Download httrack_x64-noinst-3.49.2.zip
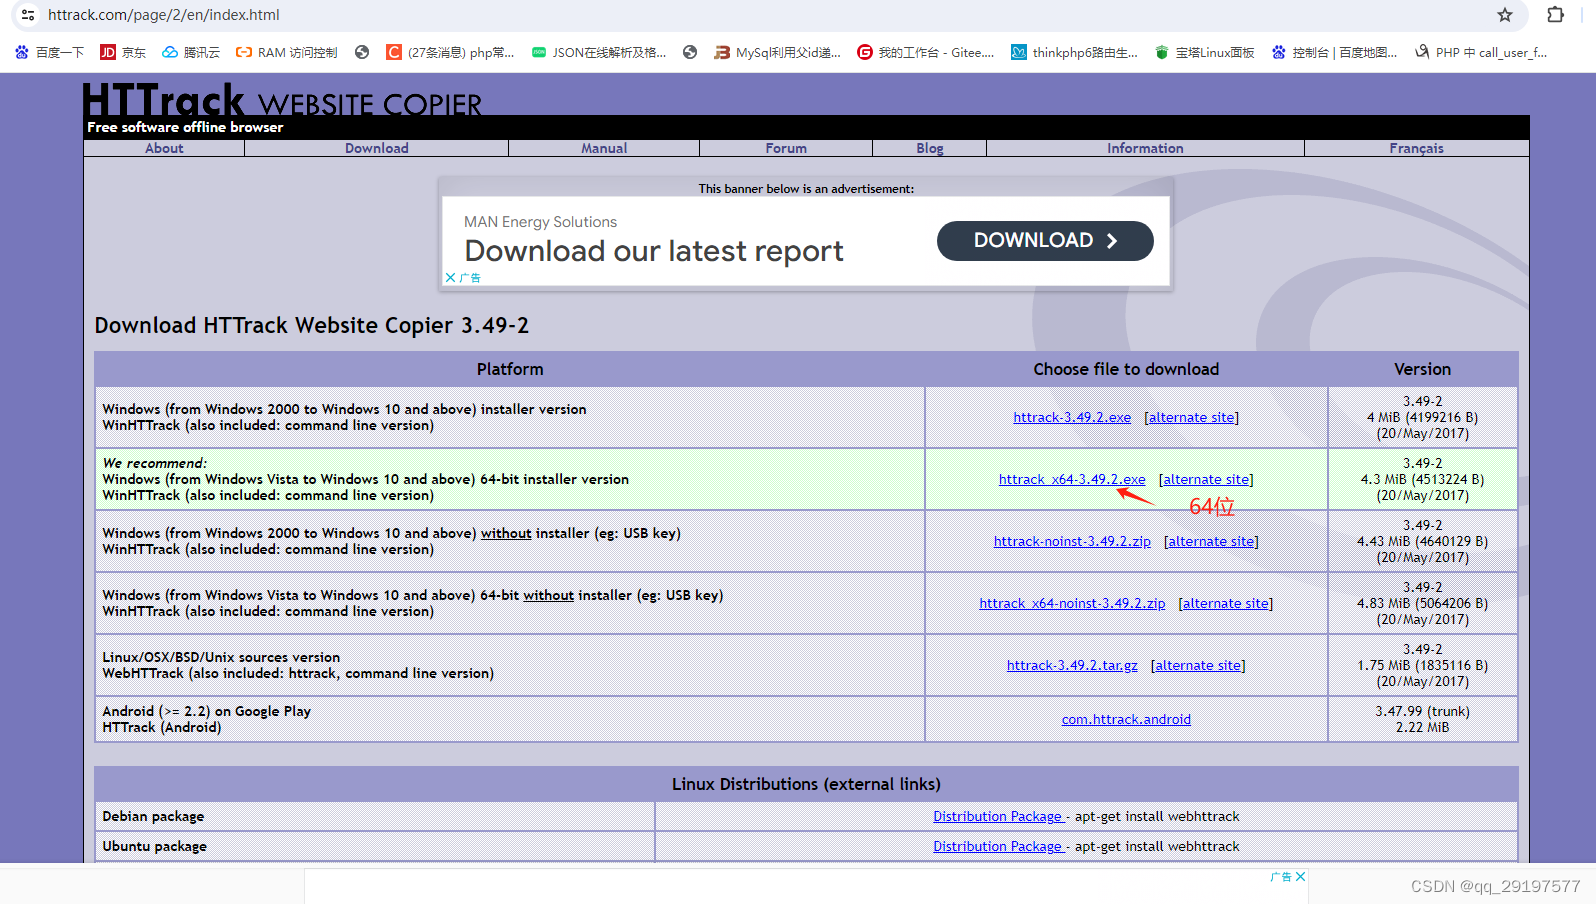Viewport: 1596px width, 904px height. coord(1072,603)
